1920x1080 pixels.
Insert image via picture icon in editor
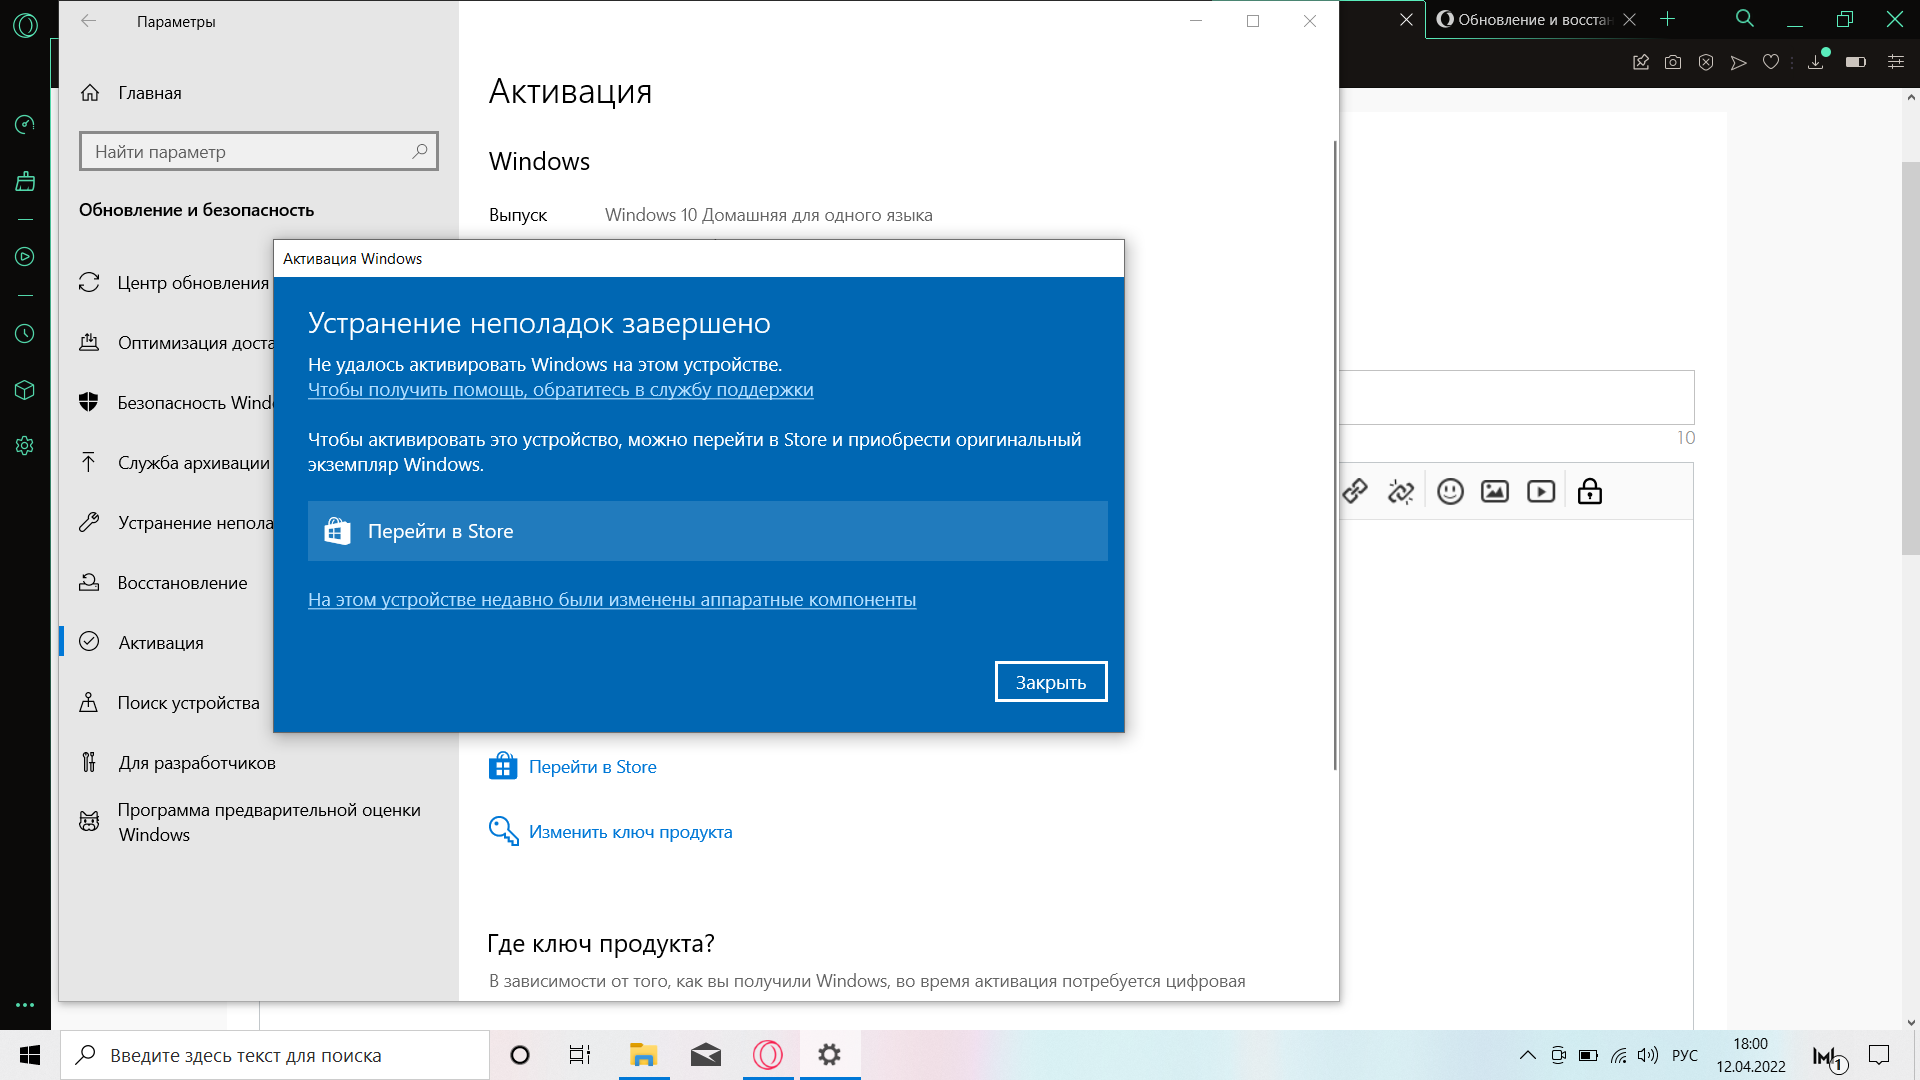click(1495, 491)
